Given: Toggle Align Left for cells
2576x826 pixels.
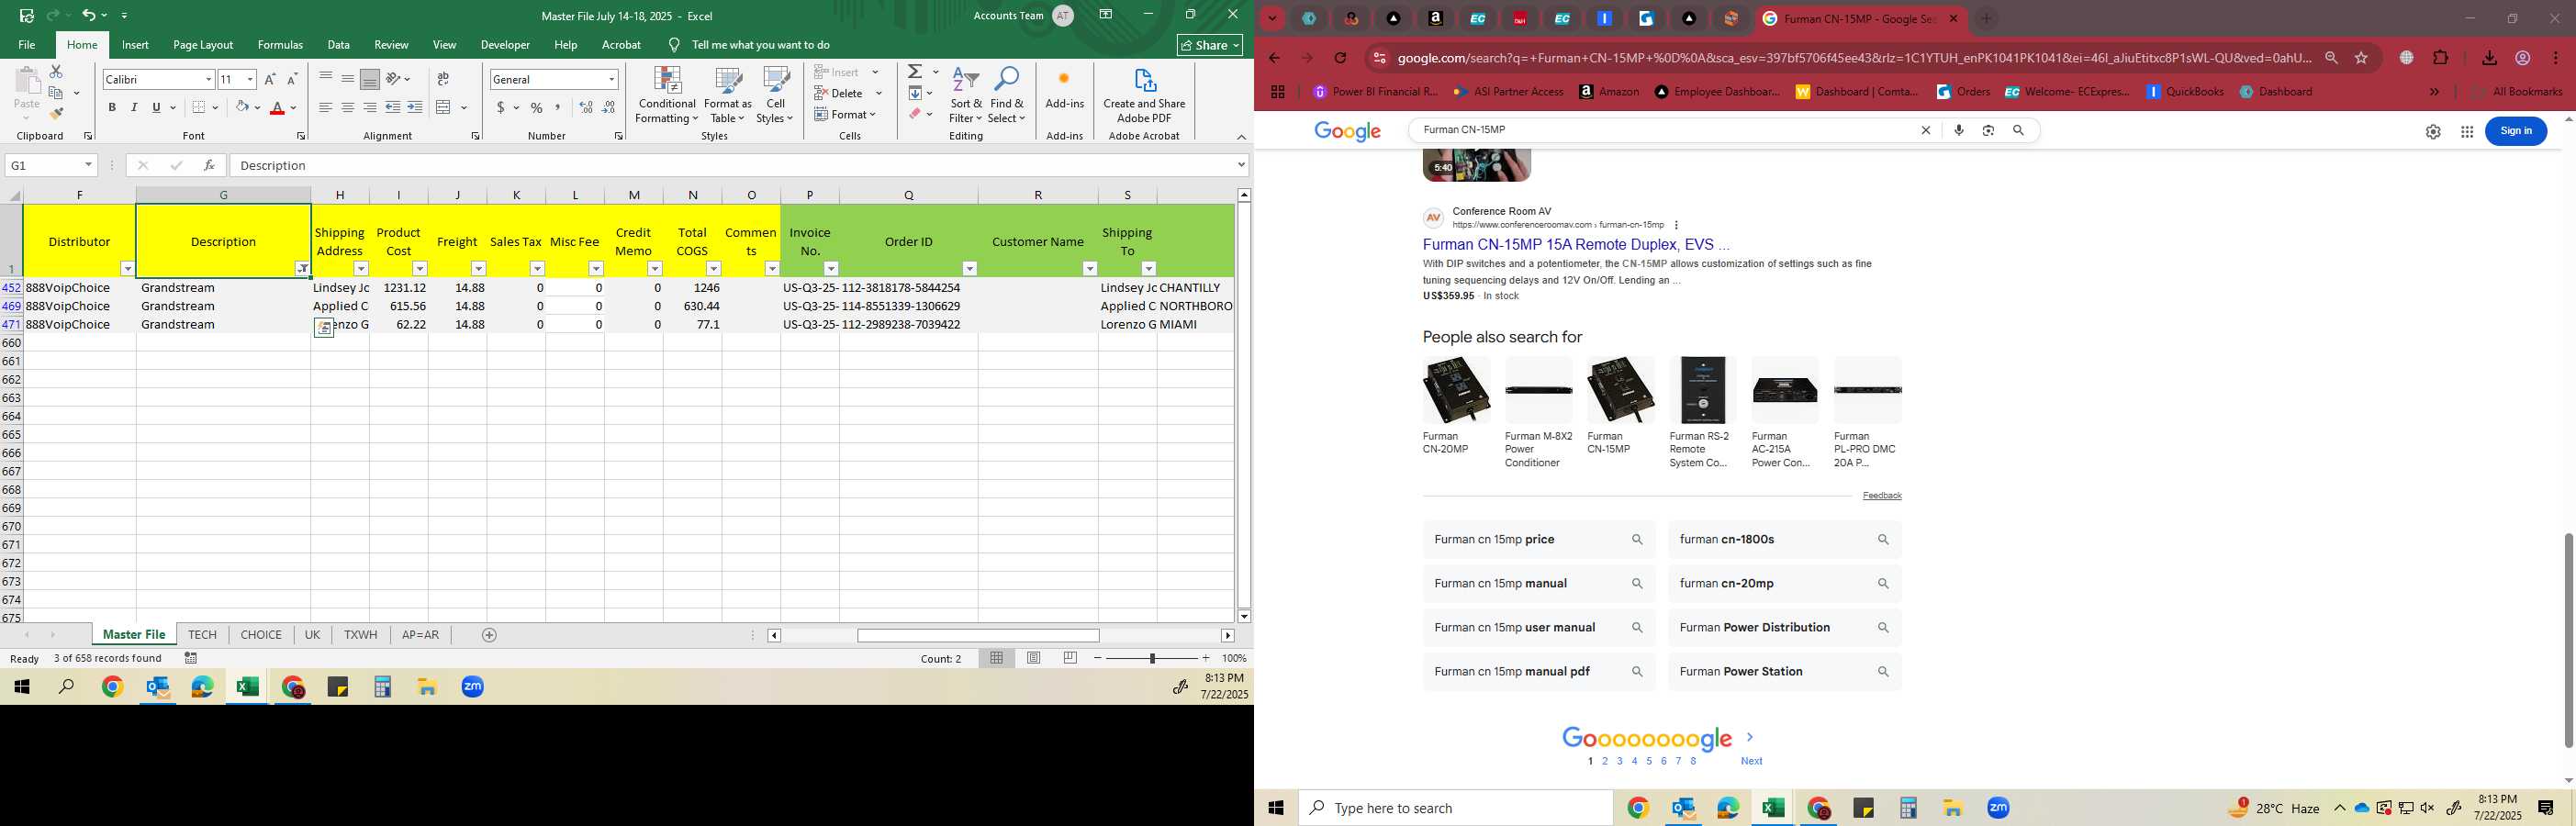Looking at the screenshot, I should (326, 107).
